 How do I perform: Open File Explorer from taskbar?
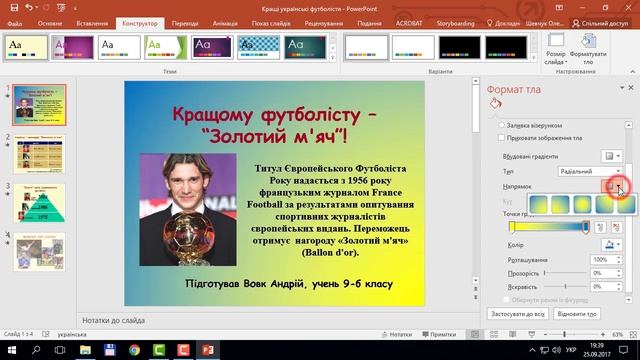tap(85, 350)
